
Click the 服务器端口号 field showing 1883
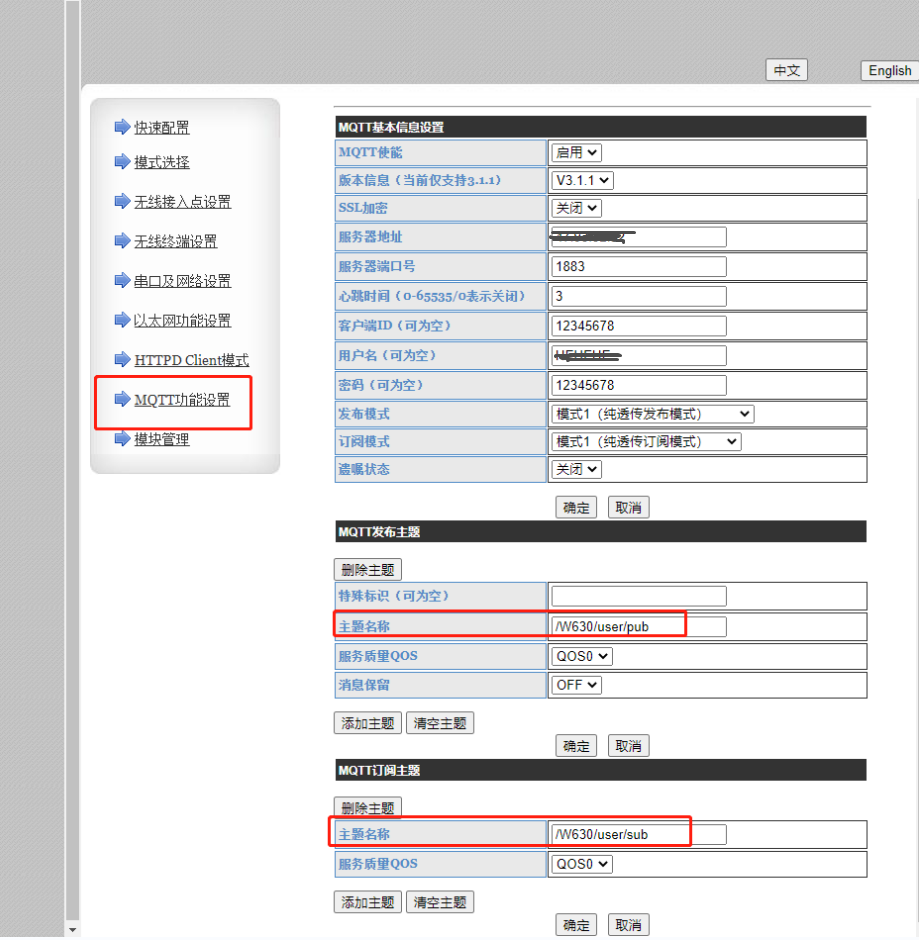[x=638, y=267]
